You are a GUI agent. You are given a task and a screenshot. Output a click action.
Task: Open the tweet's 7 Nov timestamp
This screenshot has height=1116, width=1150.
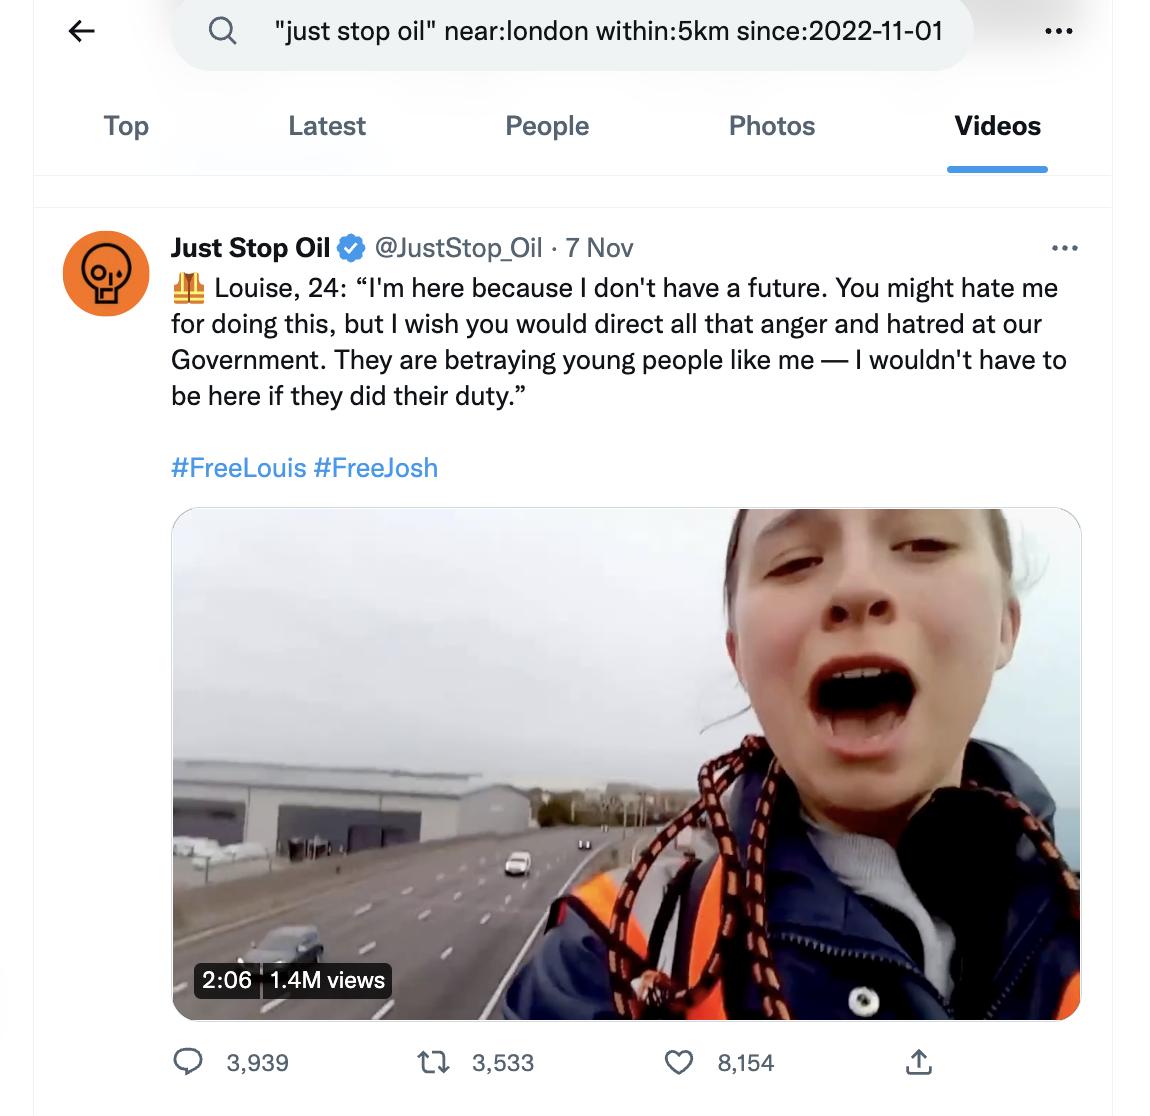tap(599, 248)
